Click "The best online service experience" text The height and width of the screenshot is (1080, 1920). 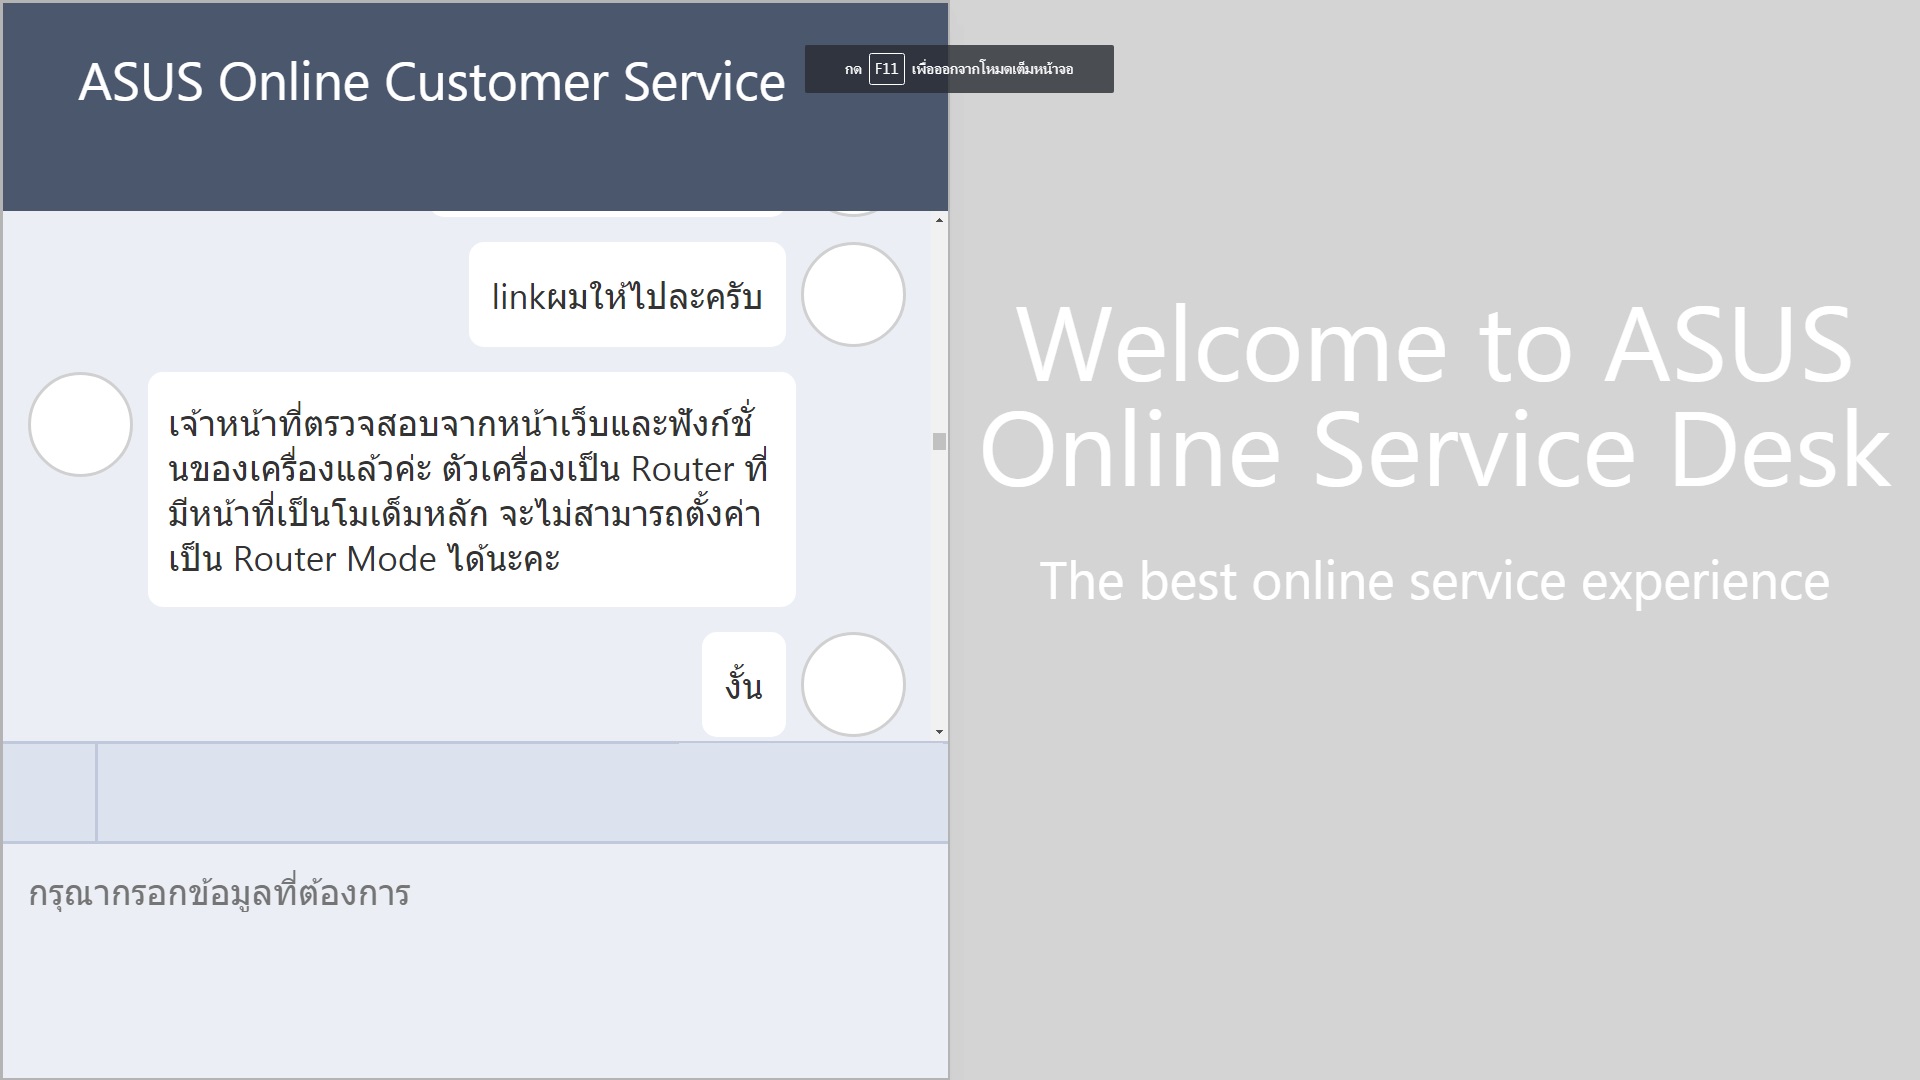pyautogui.click(x=1435, y=581)
